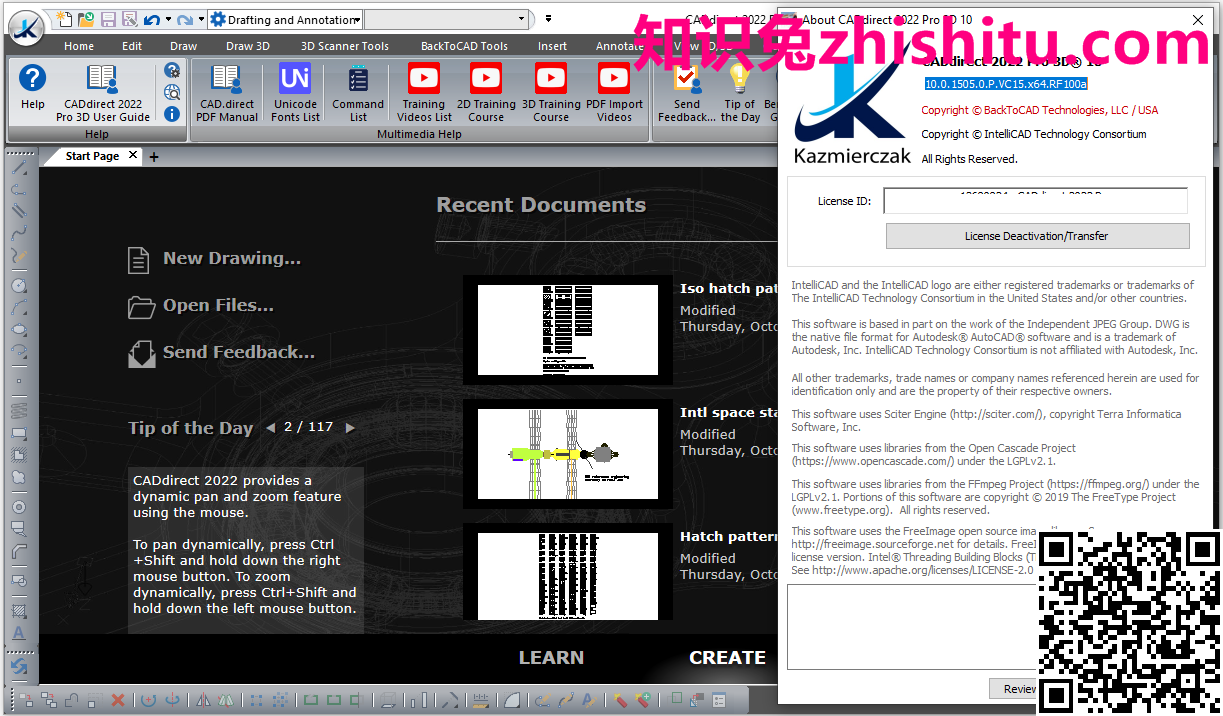This screenshot has width=1223, height=716.
Task: Open Customize Quick Access Toolbar arrow
Action: coord(548,19)
